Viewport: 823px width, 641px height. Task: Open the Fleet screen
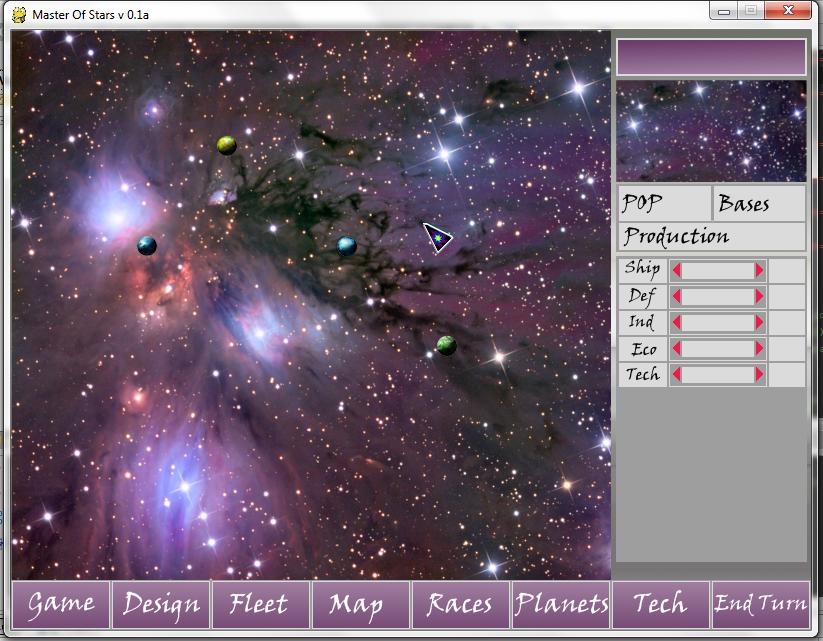coord(260,604)
